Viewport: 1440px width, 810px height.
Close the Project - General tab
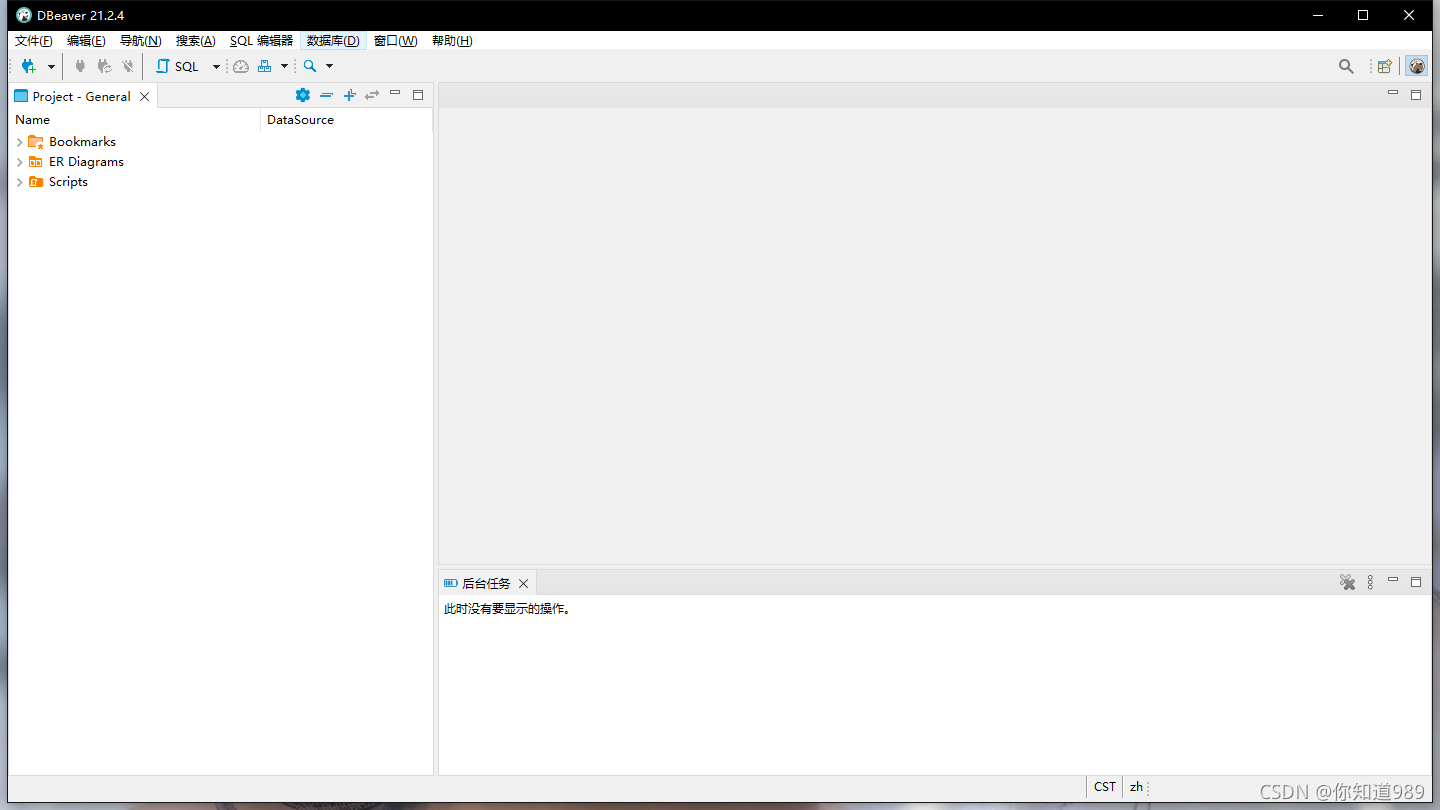point(144,97)
